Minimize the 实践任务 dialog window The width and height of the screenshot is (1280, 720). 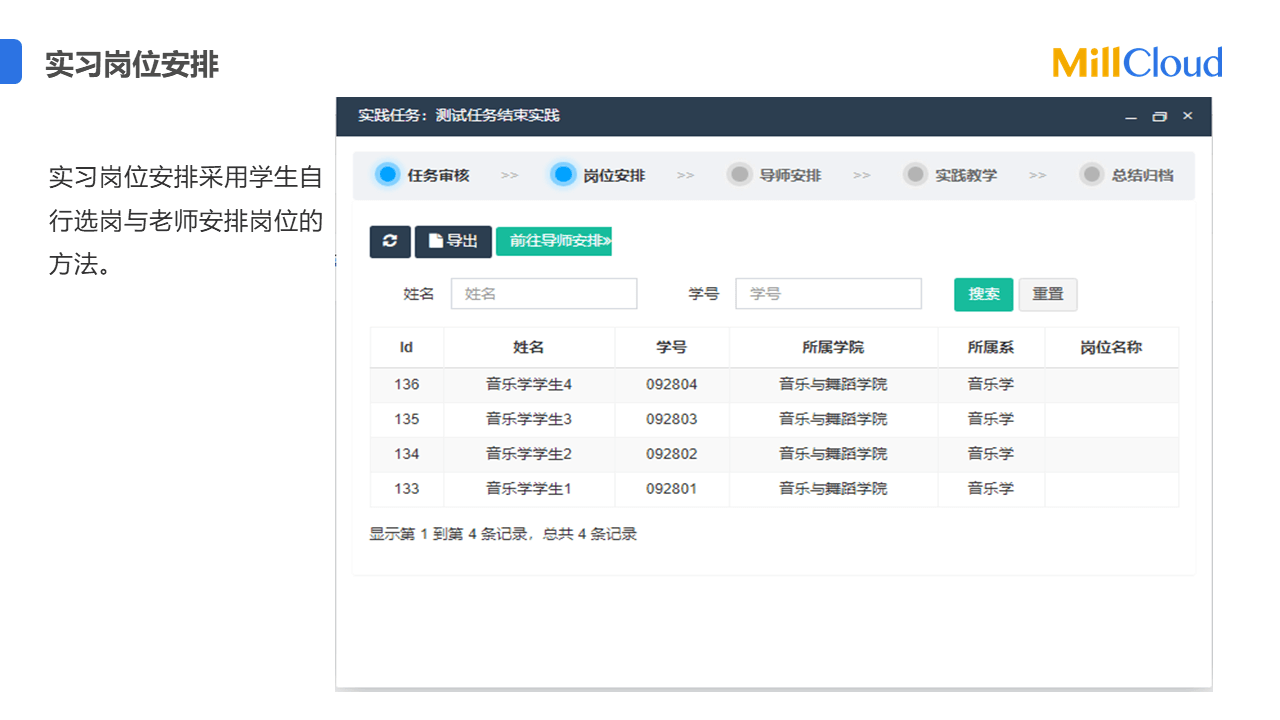[x=1131, y=117]
